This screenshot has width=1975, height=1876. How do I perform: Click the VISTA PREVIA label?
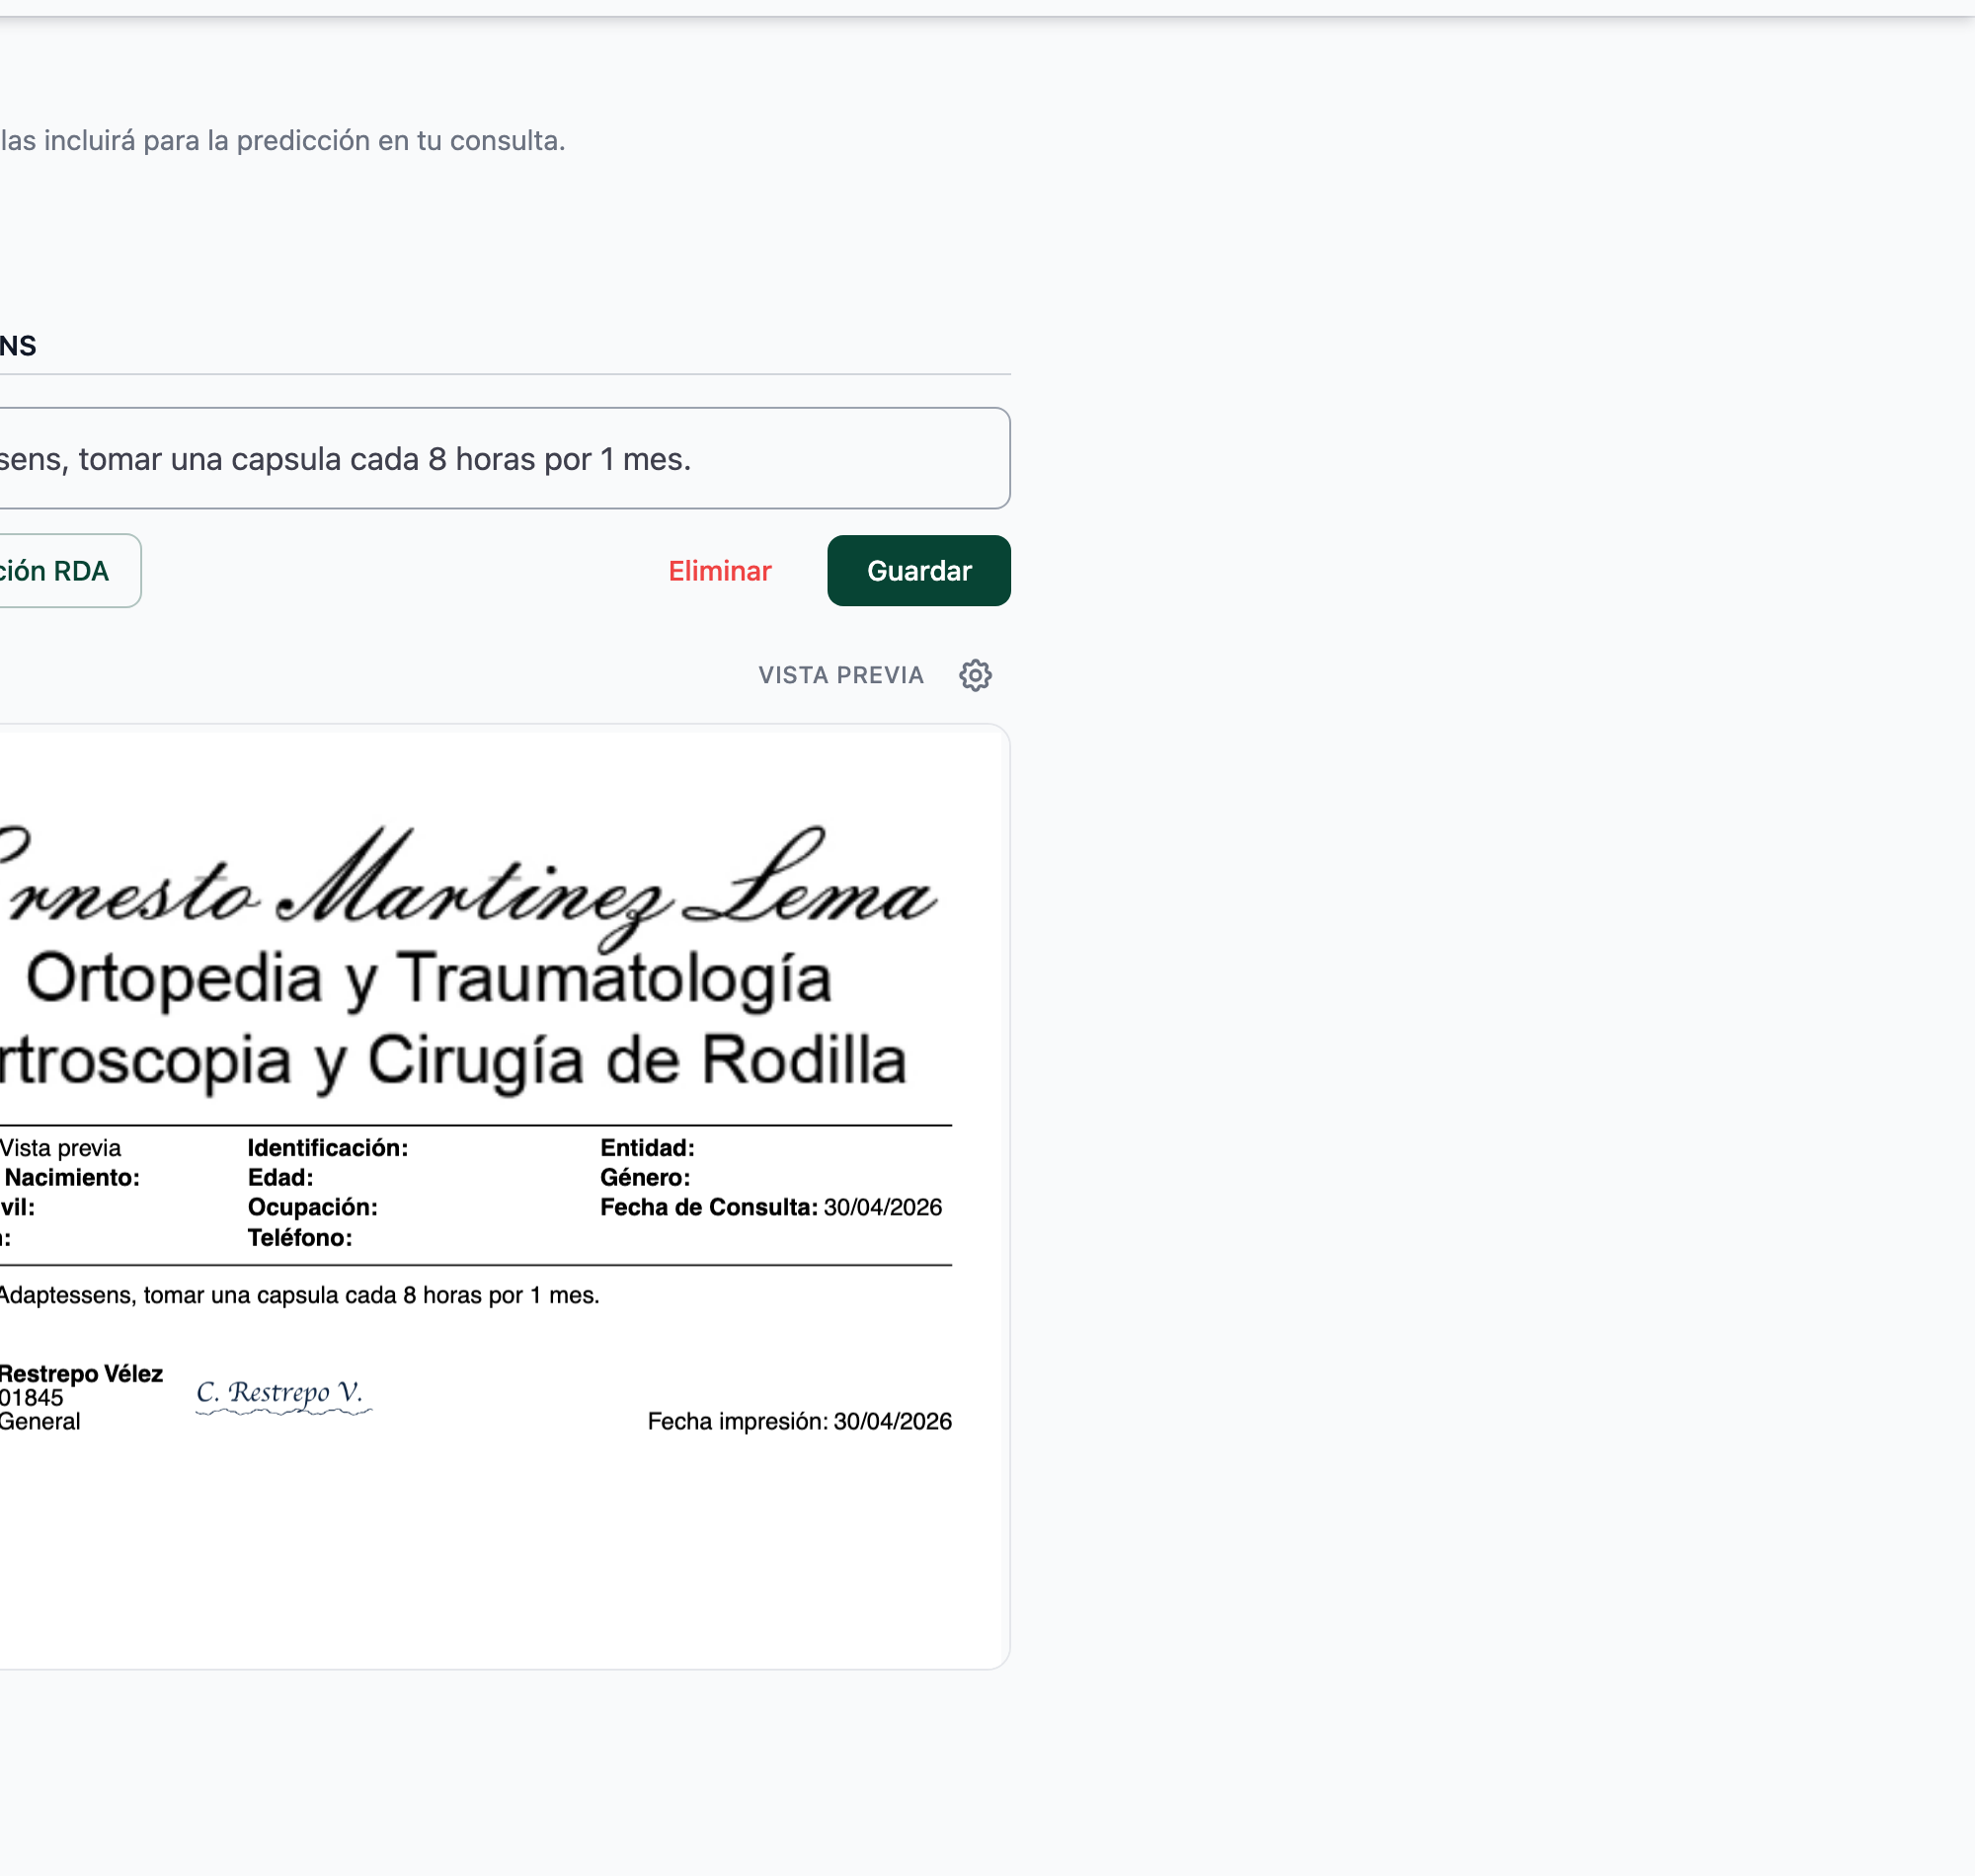pos(840,675)
